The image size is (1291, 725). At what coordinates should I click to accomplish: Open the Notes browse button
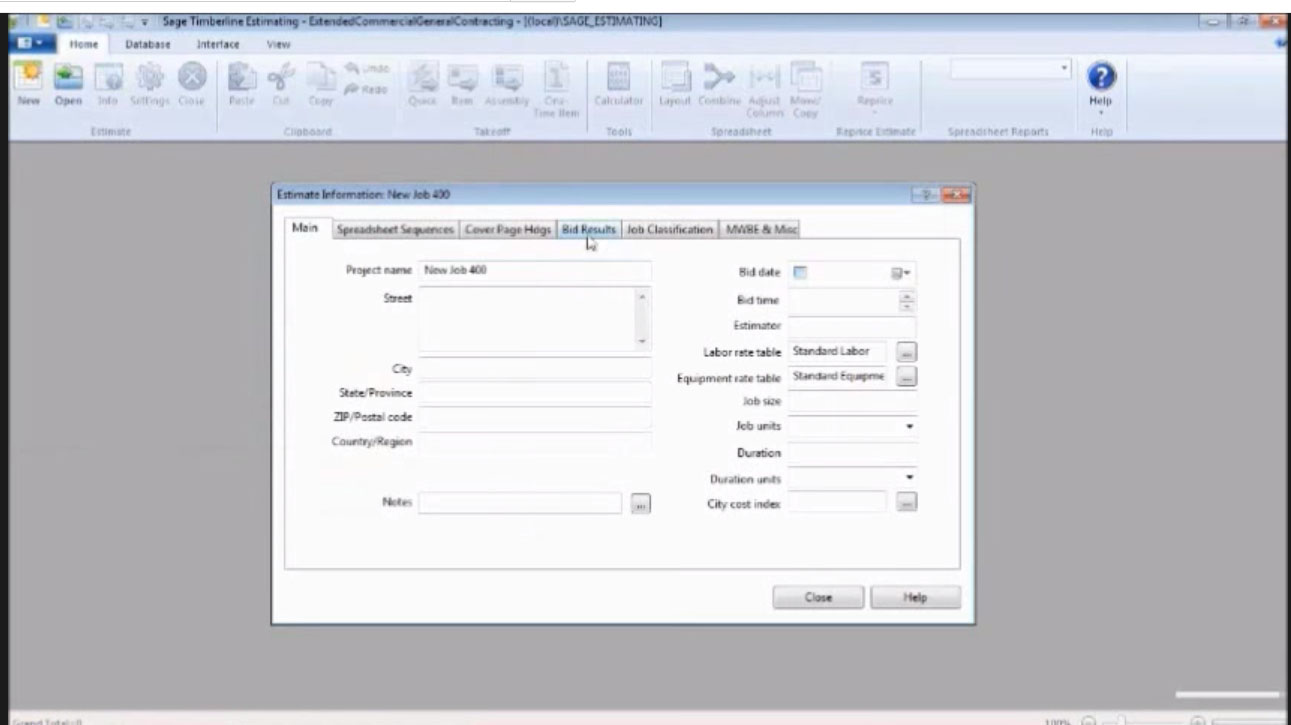641,505
